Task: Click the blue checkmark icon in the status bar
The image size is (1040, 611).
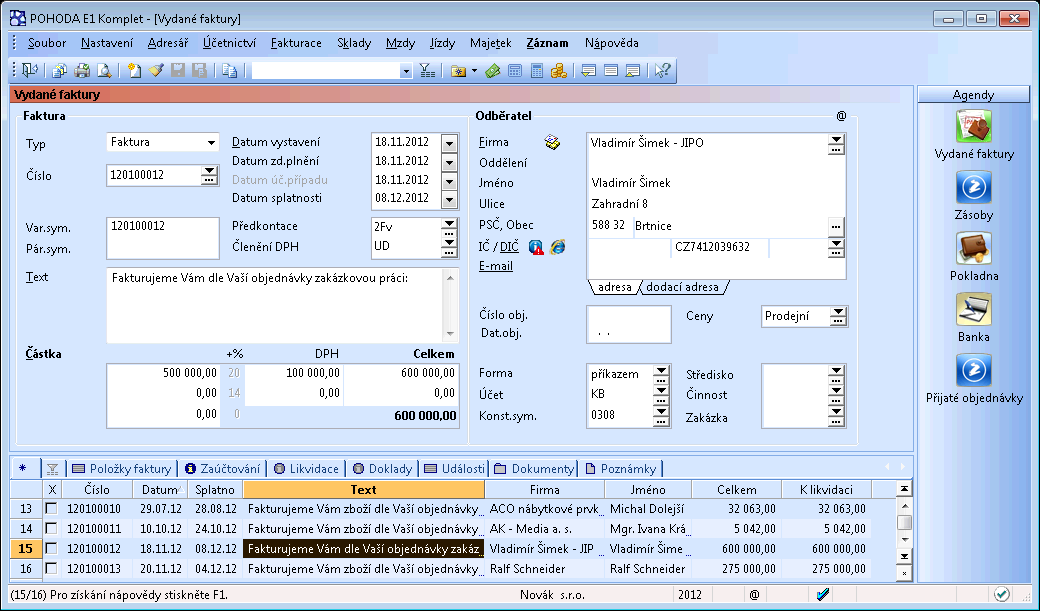Action: pyautogui.click(x=822, y=594)
